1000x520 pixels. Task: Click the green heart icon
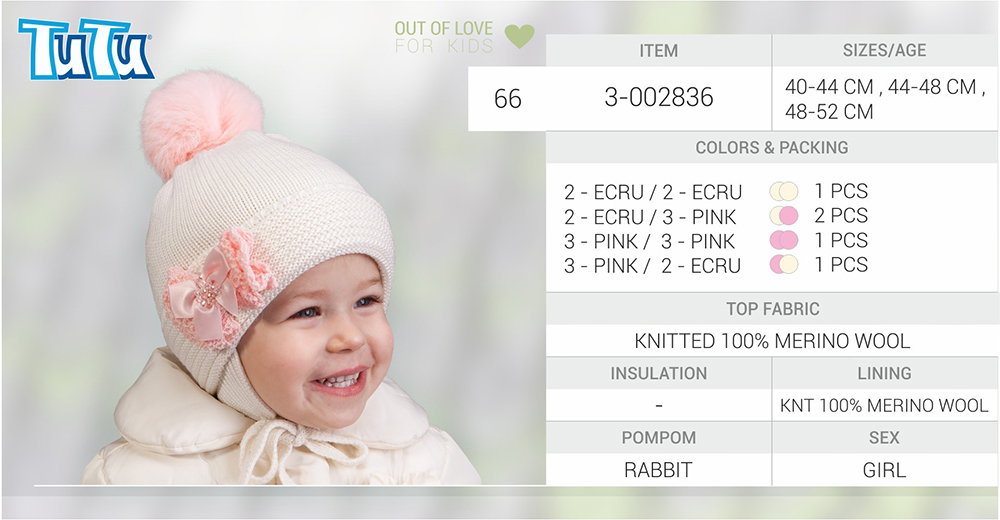pyautogui.click(x=519, y=36)
